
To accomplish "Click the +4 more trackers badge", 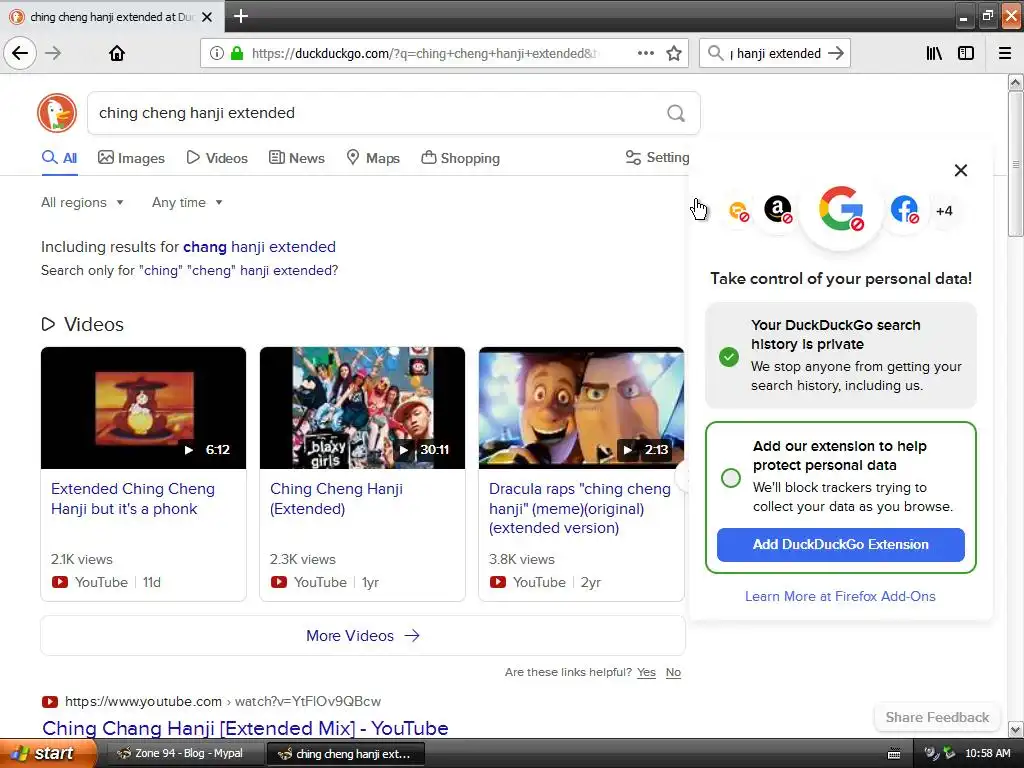I will [x=944, y=211].
